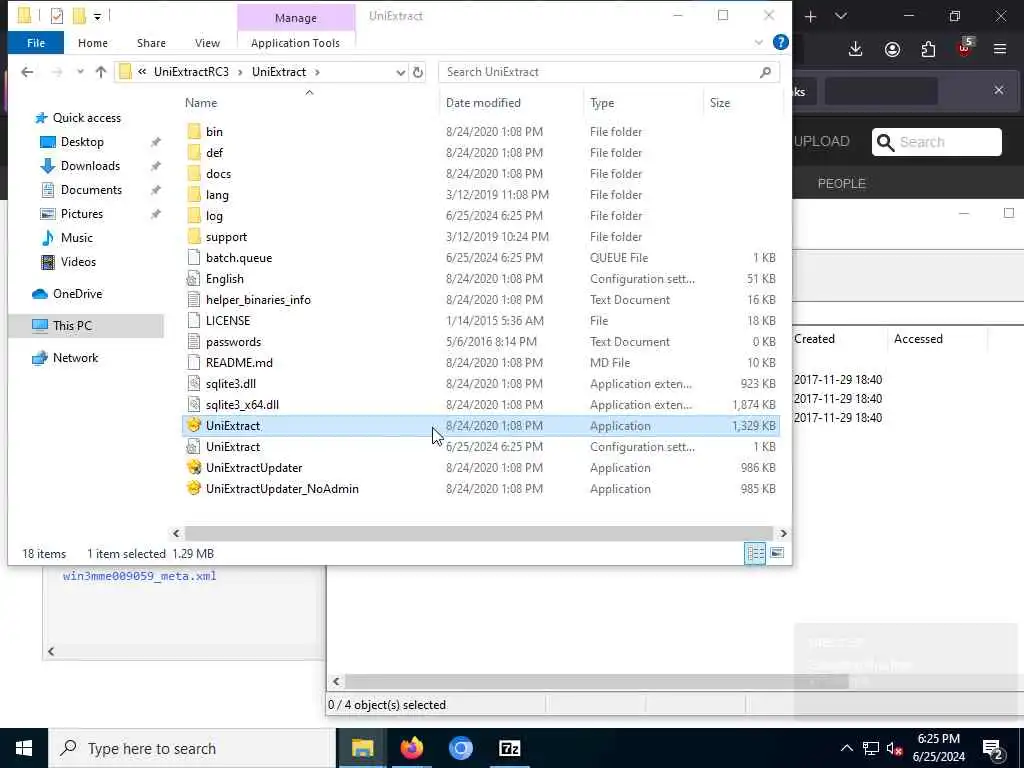This screenshot has height=768, width=1024.
Task: Open 7-Zip from the taskbar
Action: [x=509, y=748]
